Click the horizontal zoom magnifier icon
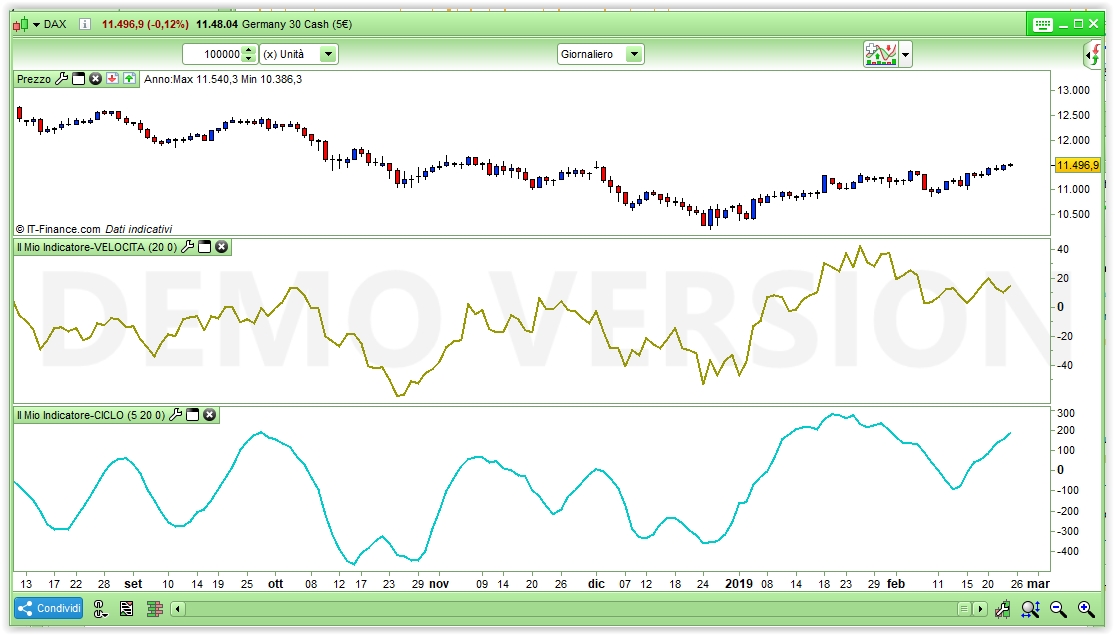The image size is (1114, 635). 1031,609
